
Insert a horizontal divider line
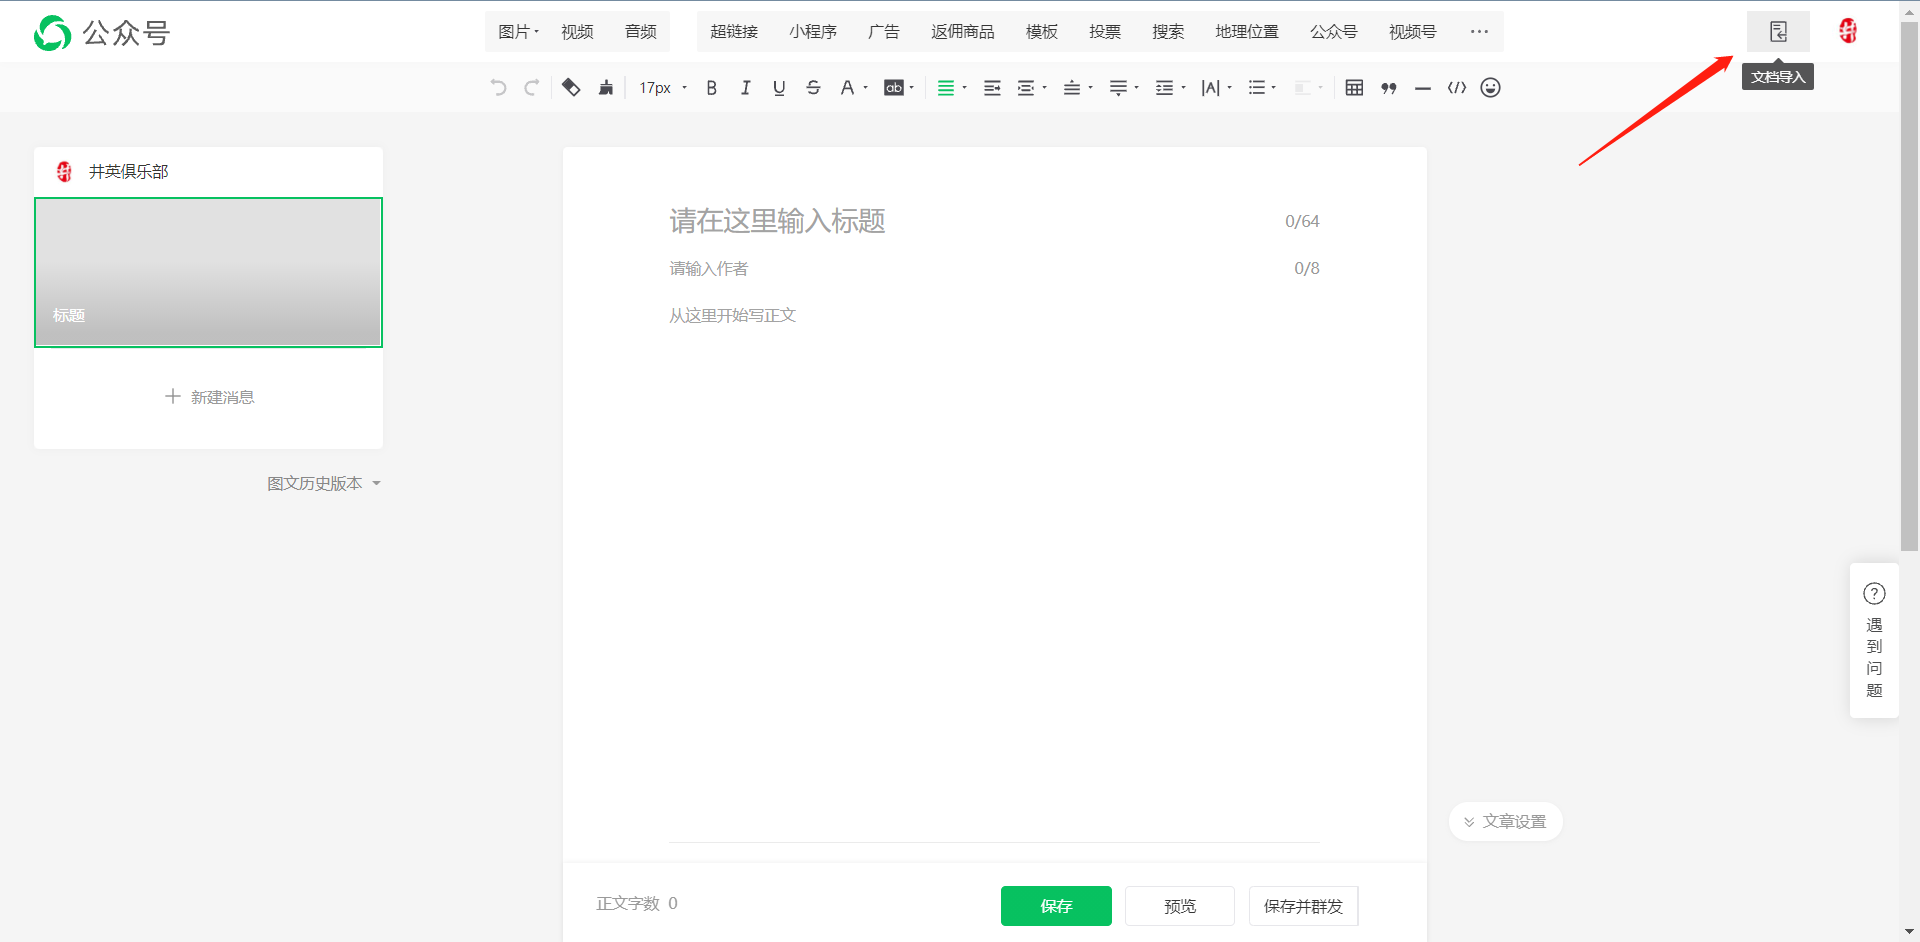pos(1423,88)
